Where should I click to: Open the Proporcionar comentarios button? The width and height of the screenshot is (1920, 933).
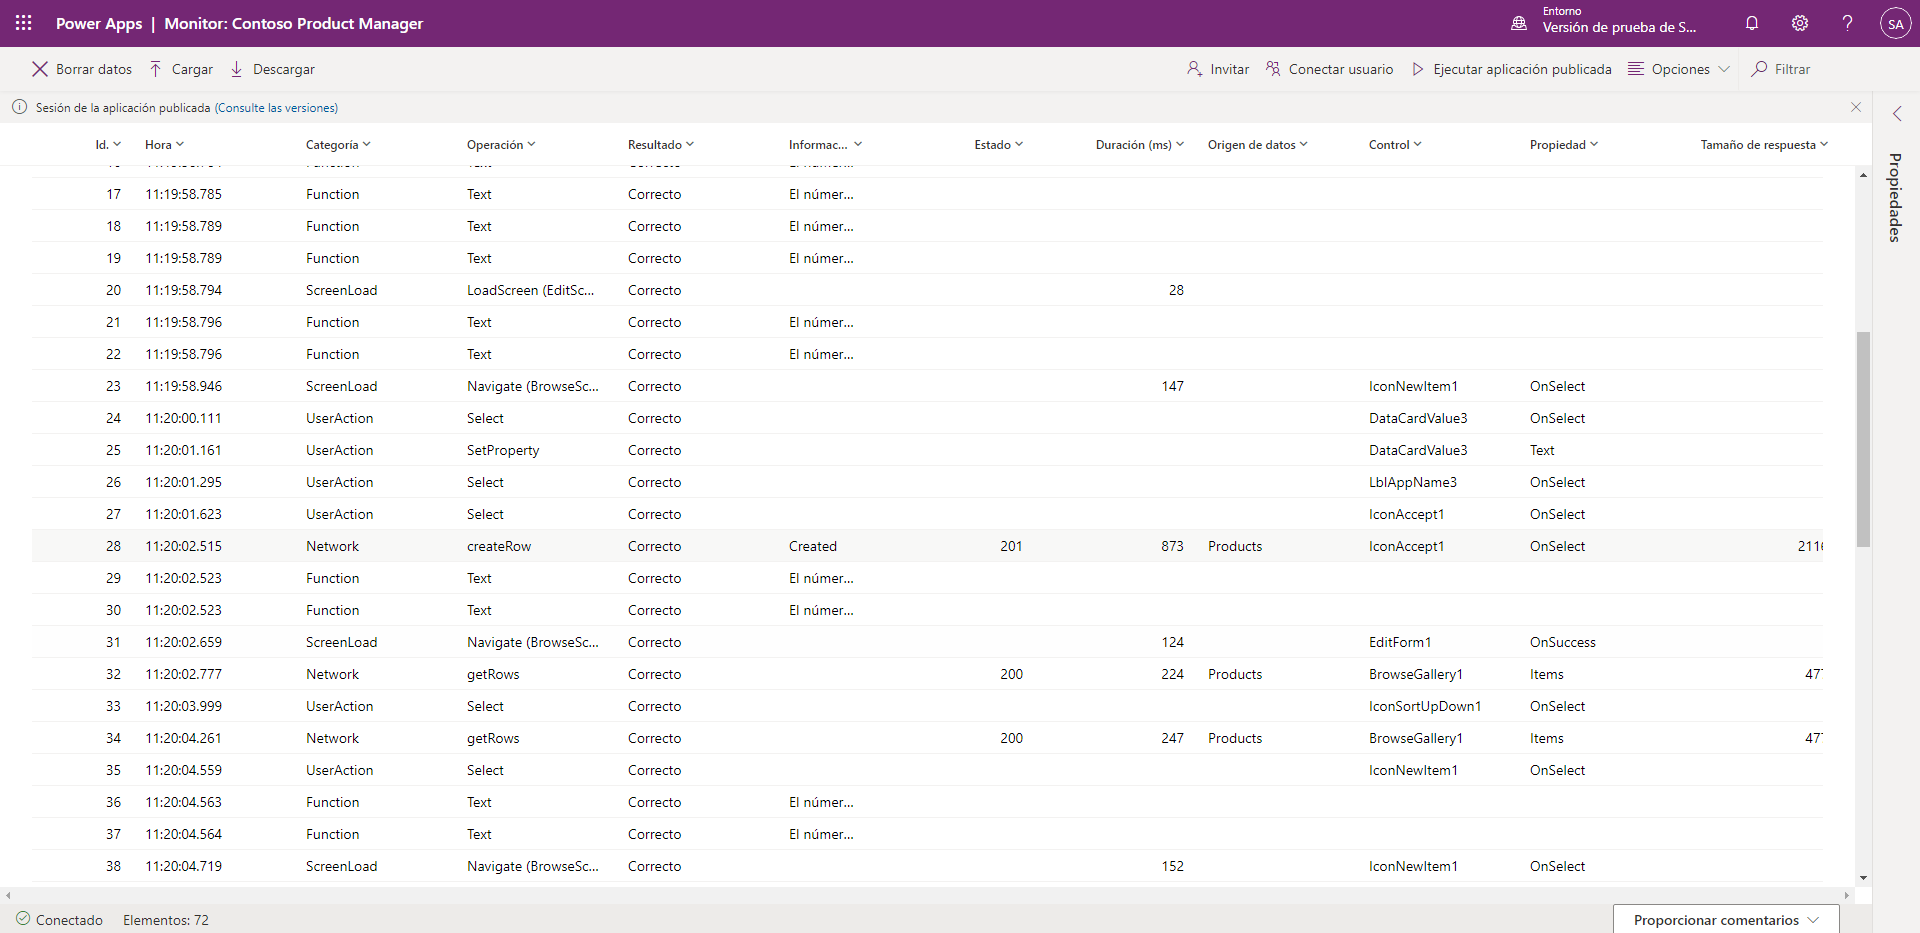point(1726,920)
